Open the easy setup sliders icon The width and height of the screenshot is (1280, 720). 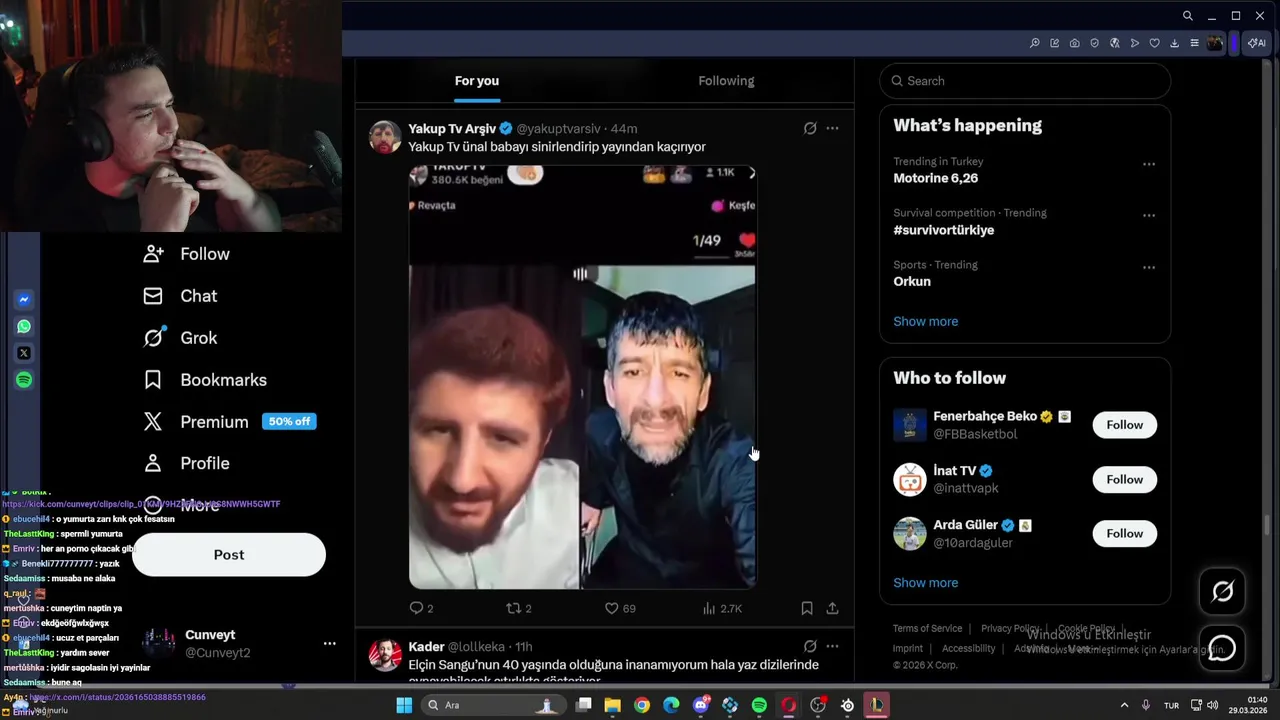coord(1194,43)
